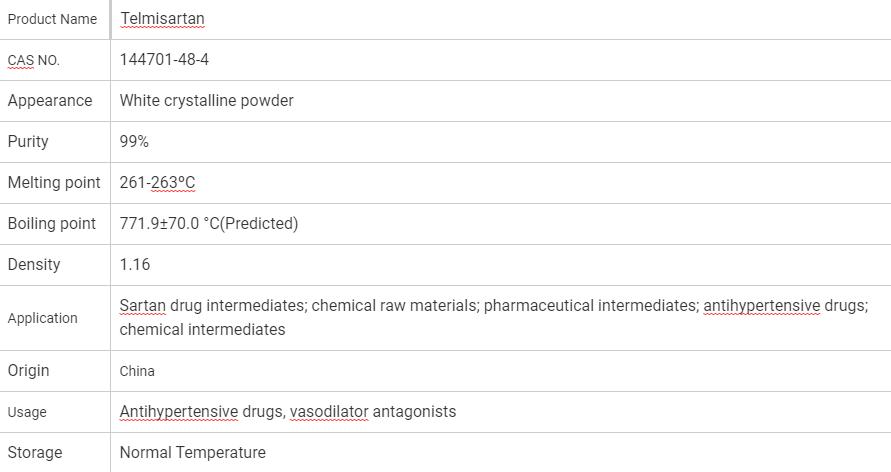
Task: Click the Purity row label
Action: click(x=28, y=142)
